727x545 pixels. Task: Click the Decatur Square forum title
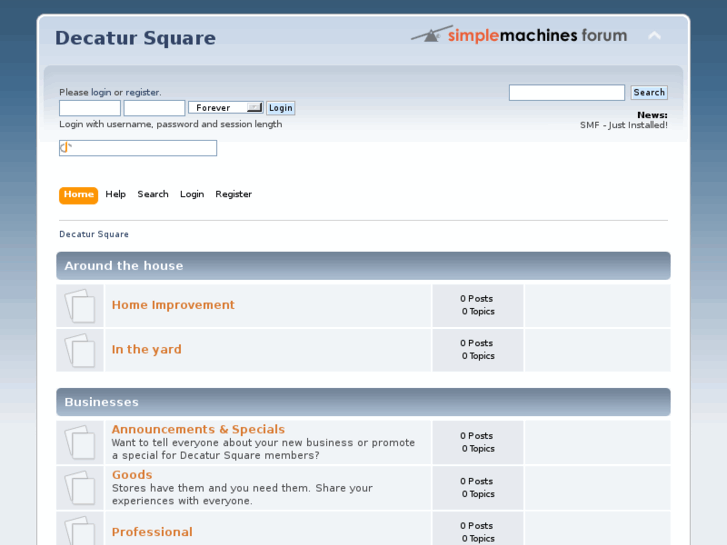tap(135, 38)
